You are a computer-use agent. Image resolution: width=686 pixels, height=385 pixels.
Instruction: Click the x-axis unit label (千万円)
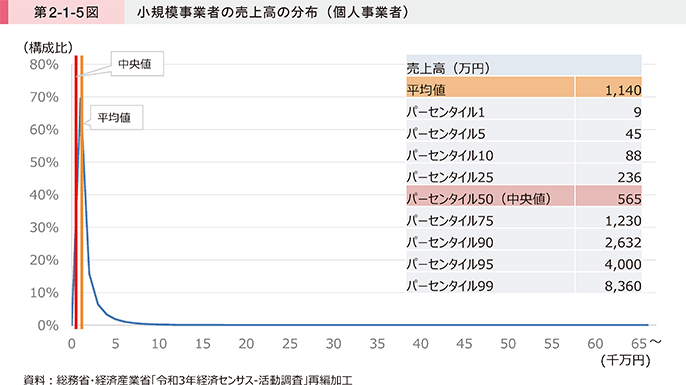coord(626,360)
